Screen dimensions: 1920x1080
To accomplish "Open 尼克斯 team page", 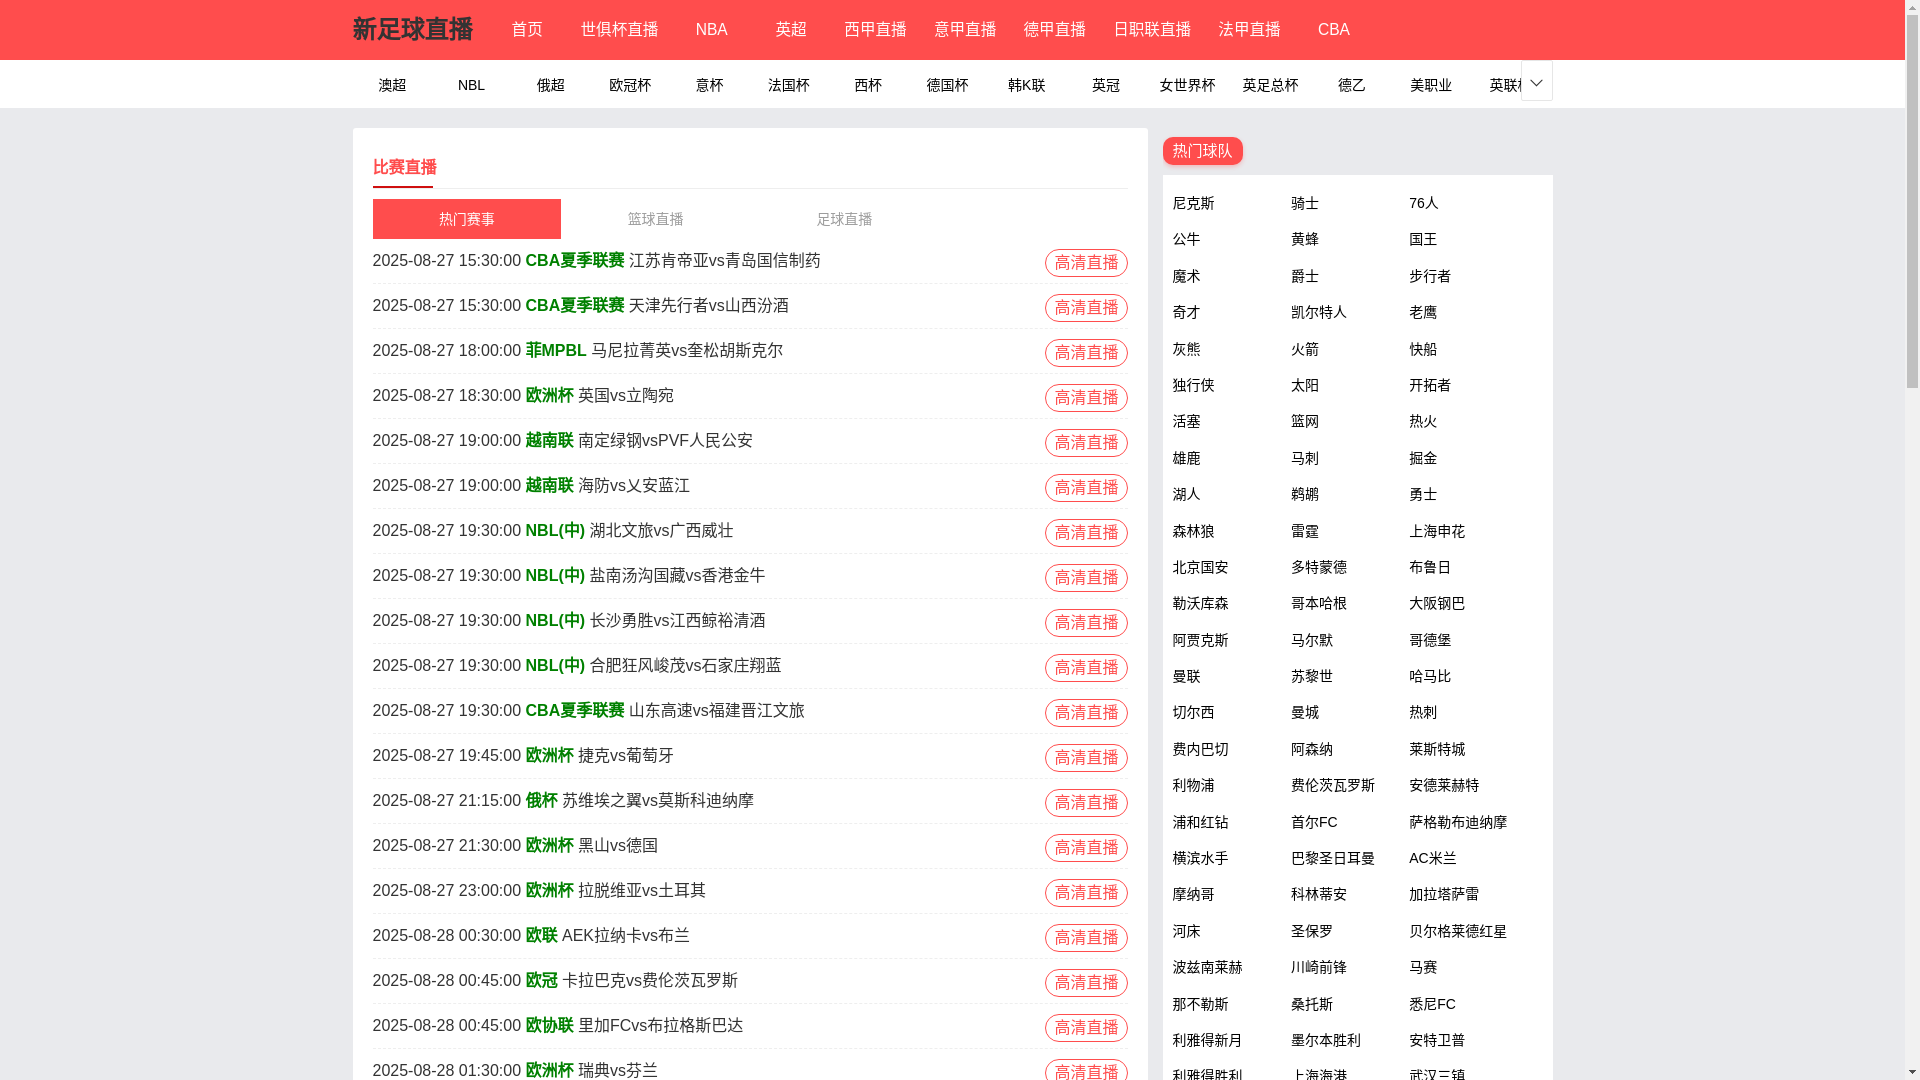I will (x=1193, y=203).
